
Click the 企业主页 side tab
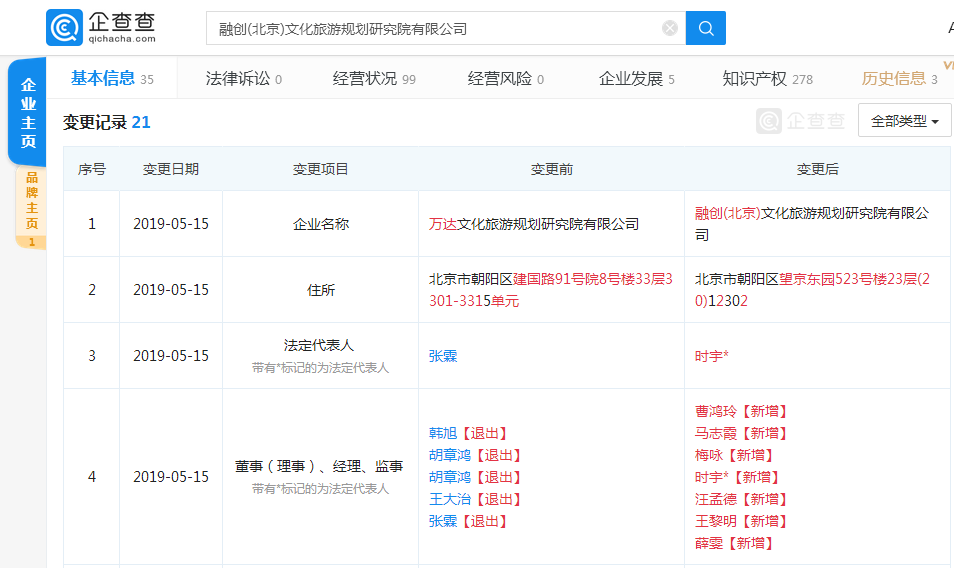(x=27, y=113)
